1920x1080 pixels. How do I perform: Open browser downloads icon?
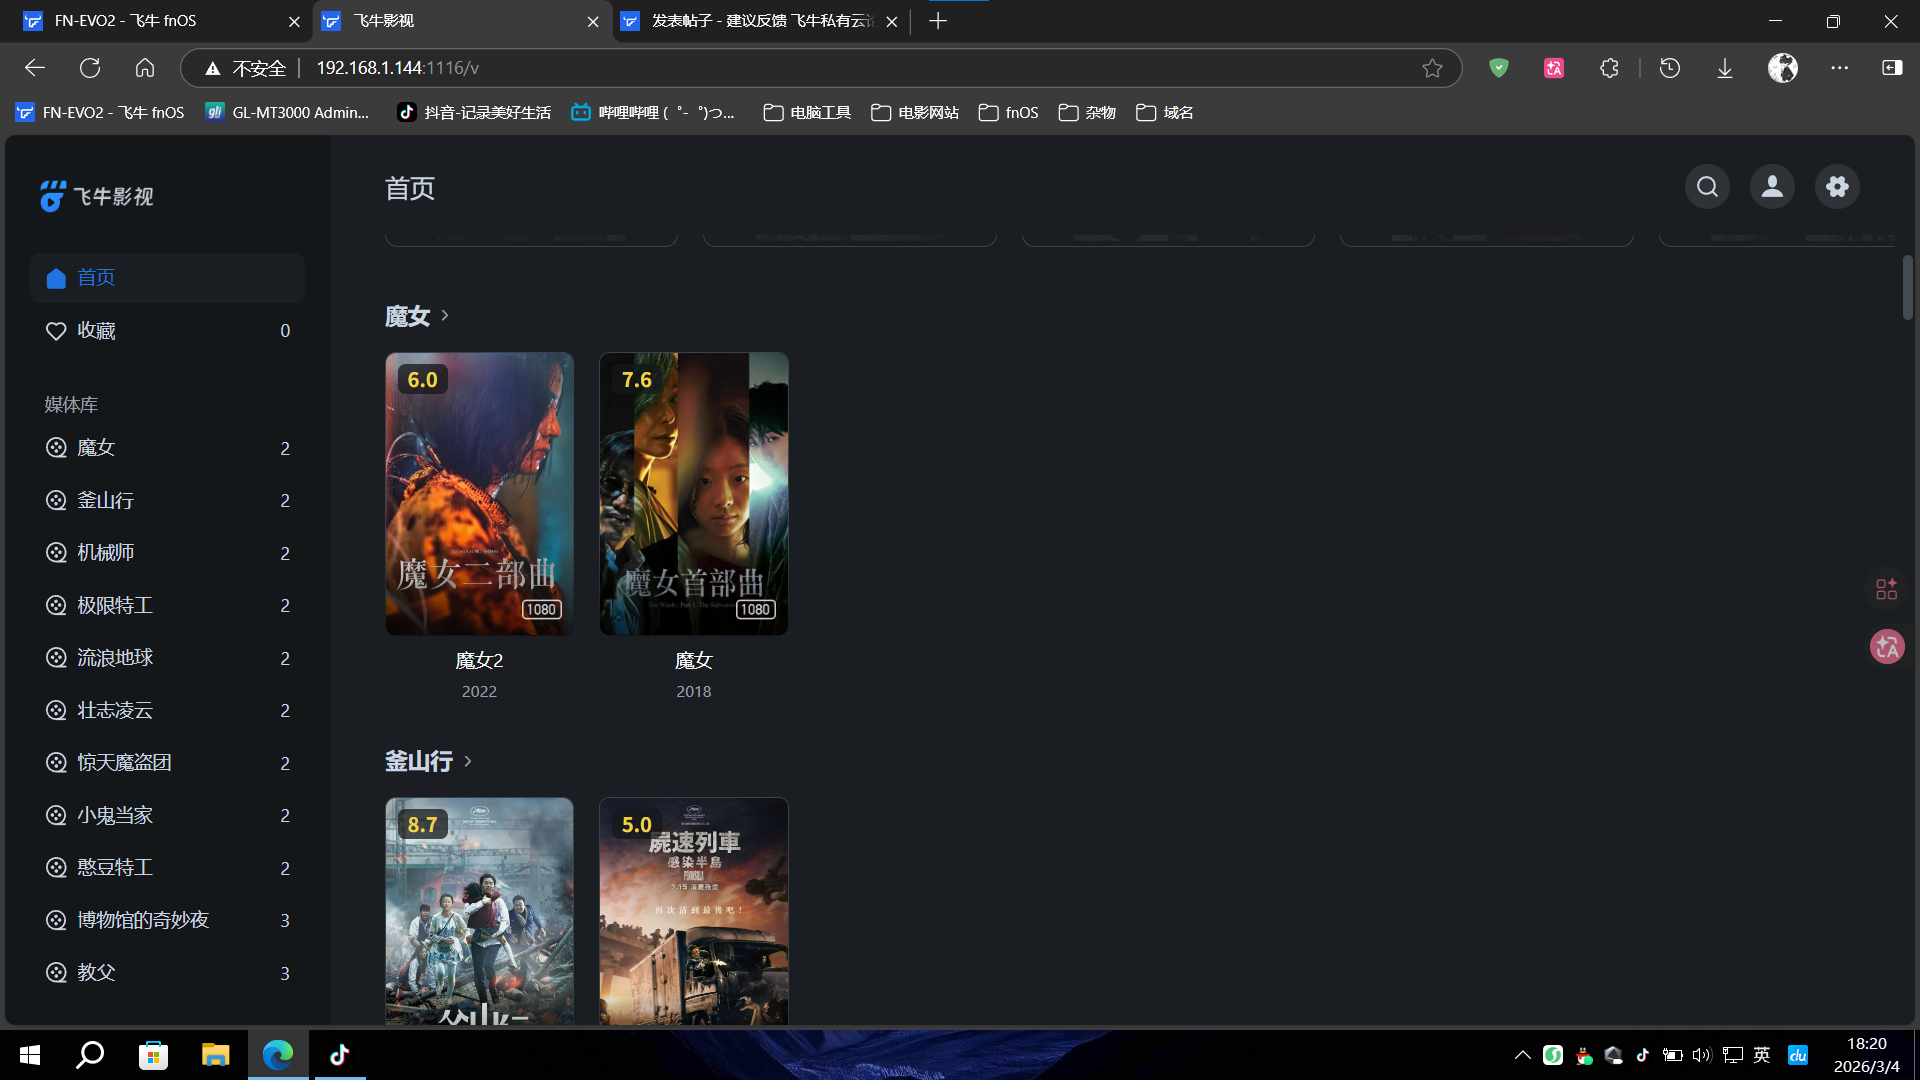coord(1725,68)
